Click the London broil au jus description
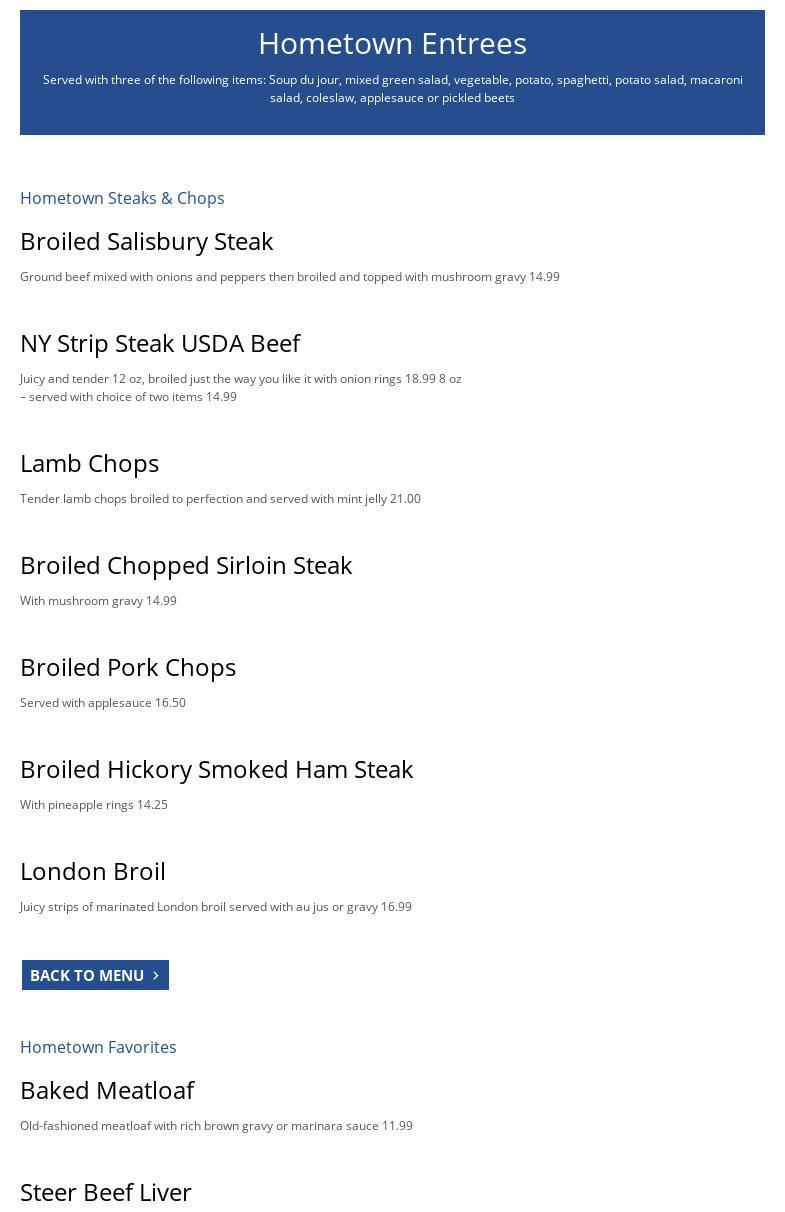Screen dimensions: 785x1212 (x=215, y=907)
